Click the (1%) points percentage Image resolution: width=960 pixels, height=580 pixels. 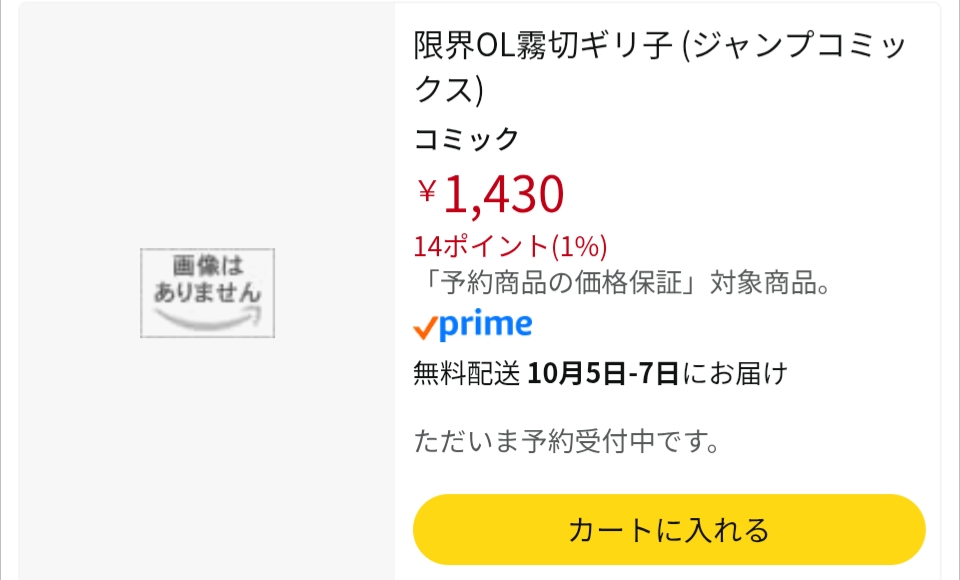580,245
